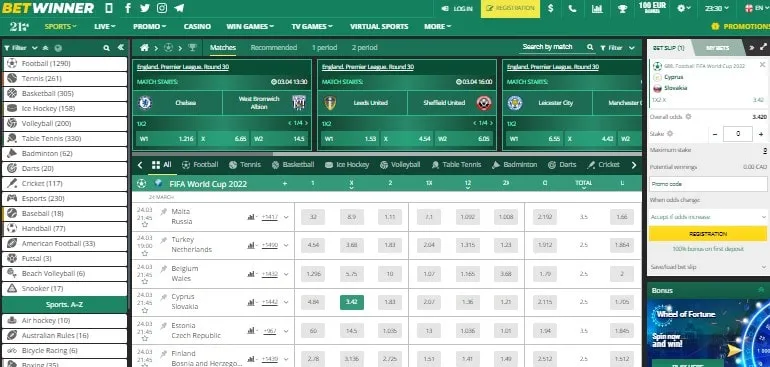Open the Accept if odds increase dropdown
The image size is (770, 367).
click(x=708, y=217)
